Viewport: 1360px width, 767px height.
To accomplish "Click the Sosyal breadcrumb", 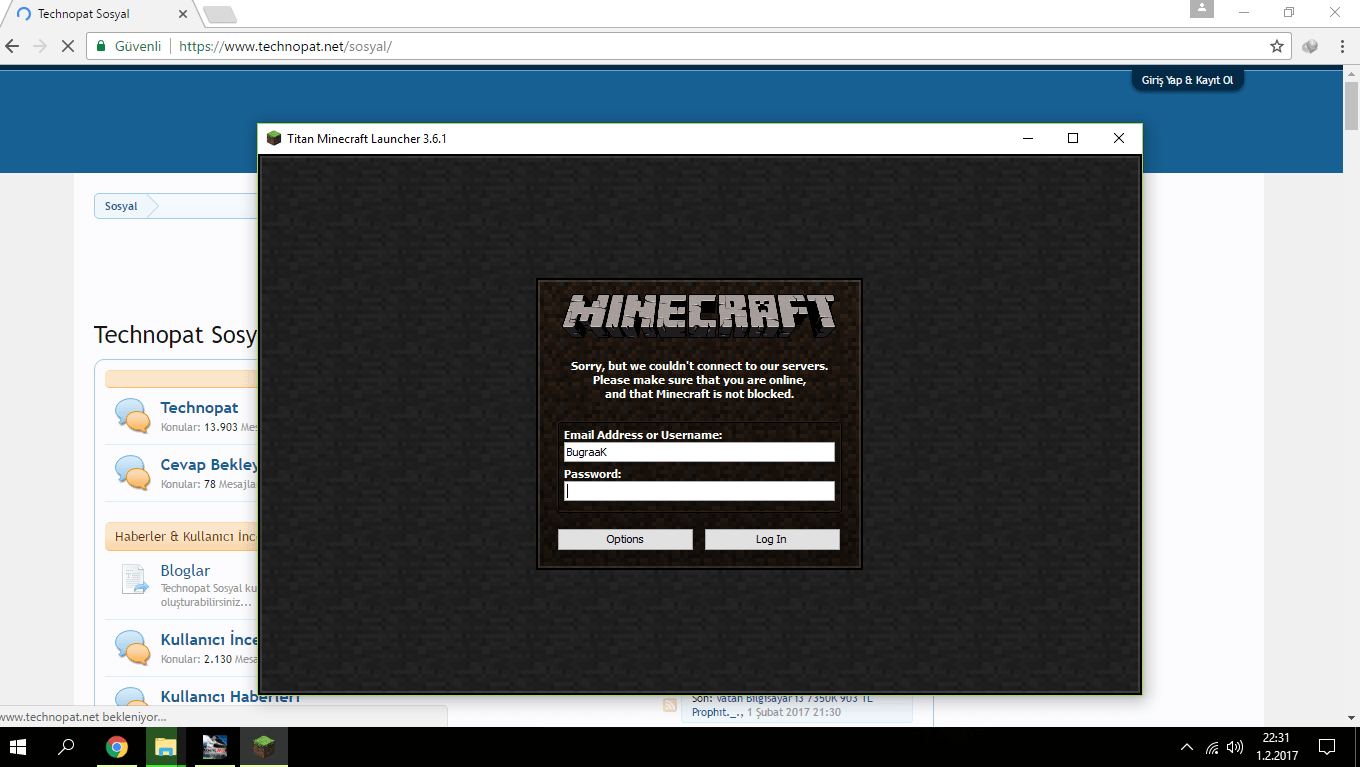I will (121, 206).
